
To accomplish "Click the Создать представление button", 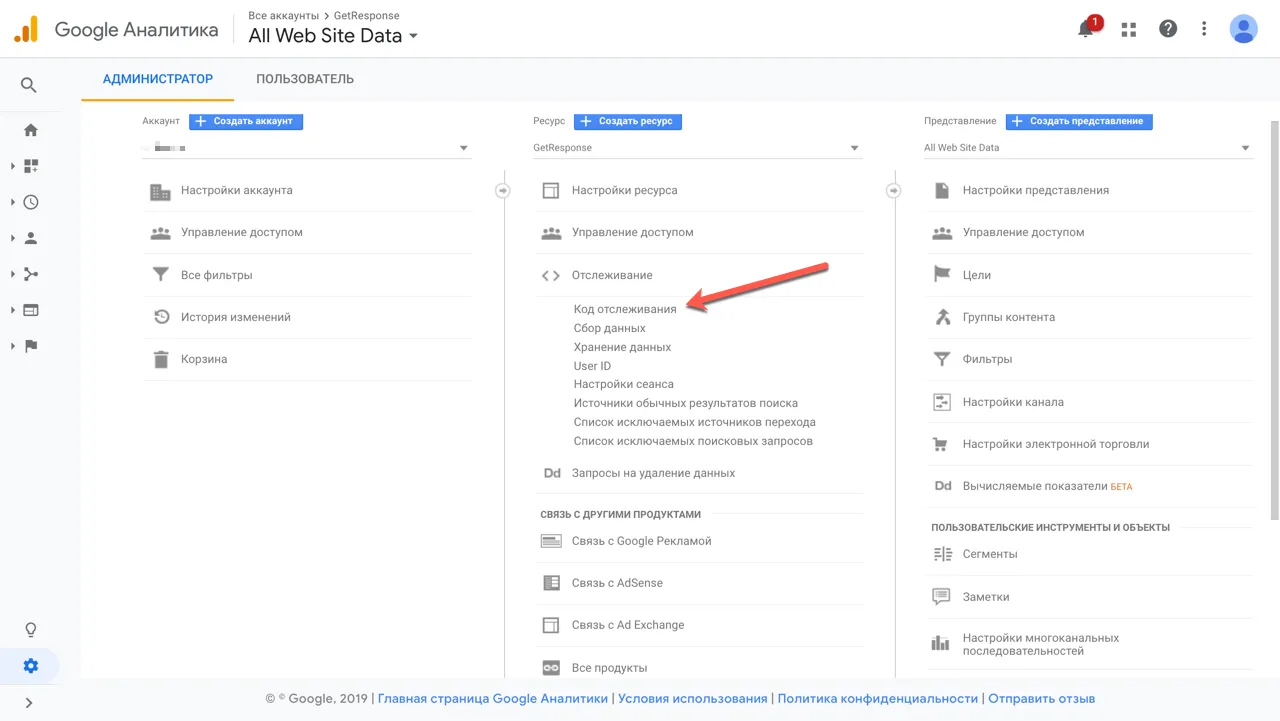I will tap(1079, 121).
